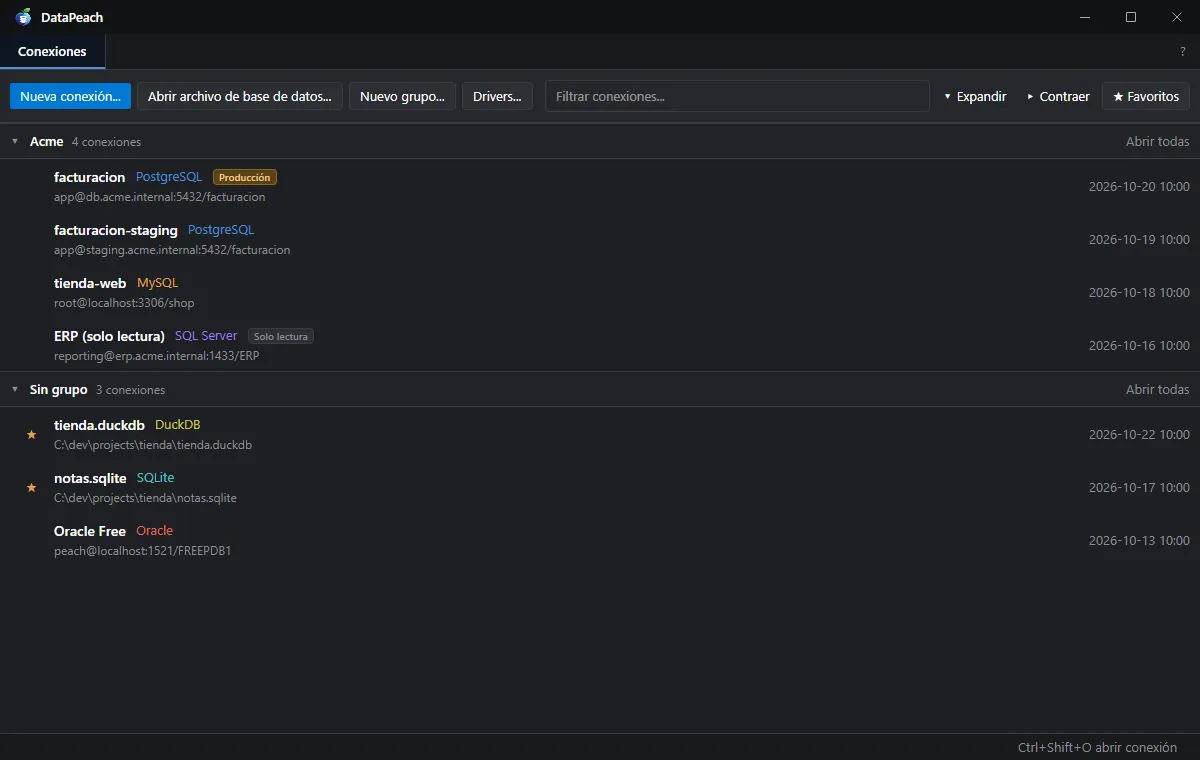
Task: Select the facturacion-staging connection
Action: click(x=116, y=230)
